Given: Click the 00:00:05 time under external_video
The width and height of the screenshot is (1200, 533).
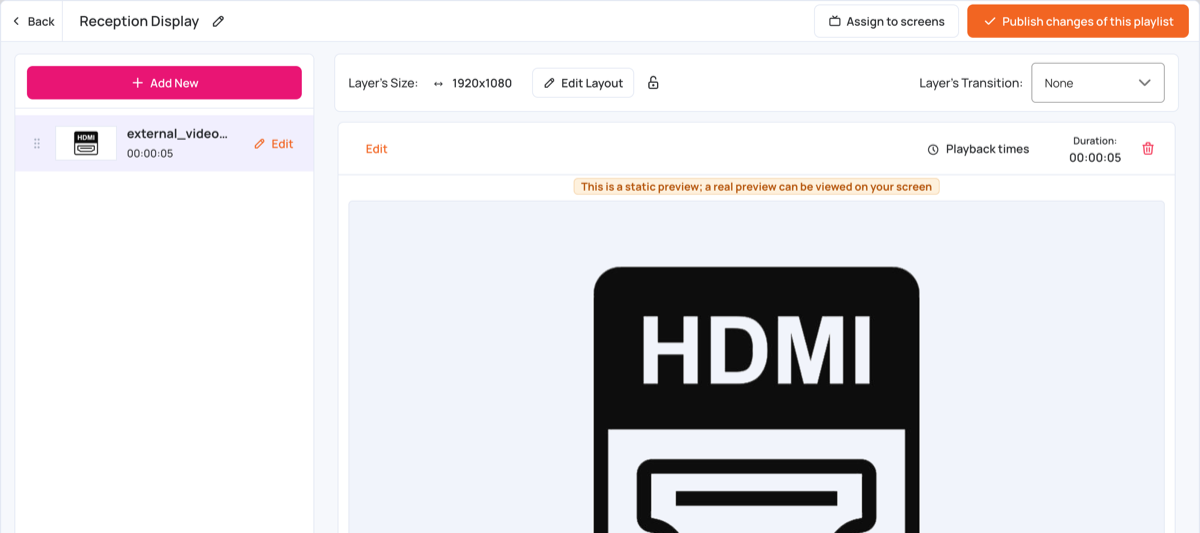Looking at the screenshot, I should (x=150, y=154).
